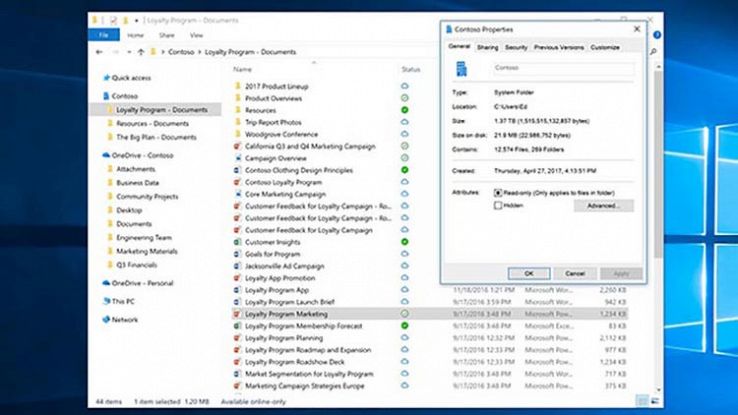Screen dimensions: 738x415
Task: Click the Contoso folder icon in Properties dialog
Action: tap(462, 69)
